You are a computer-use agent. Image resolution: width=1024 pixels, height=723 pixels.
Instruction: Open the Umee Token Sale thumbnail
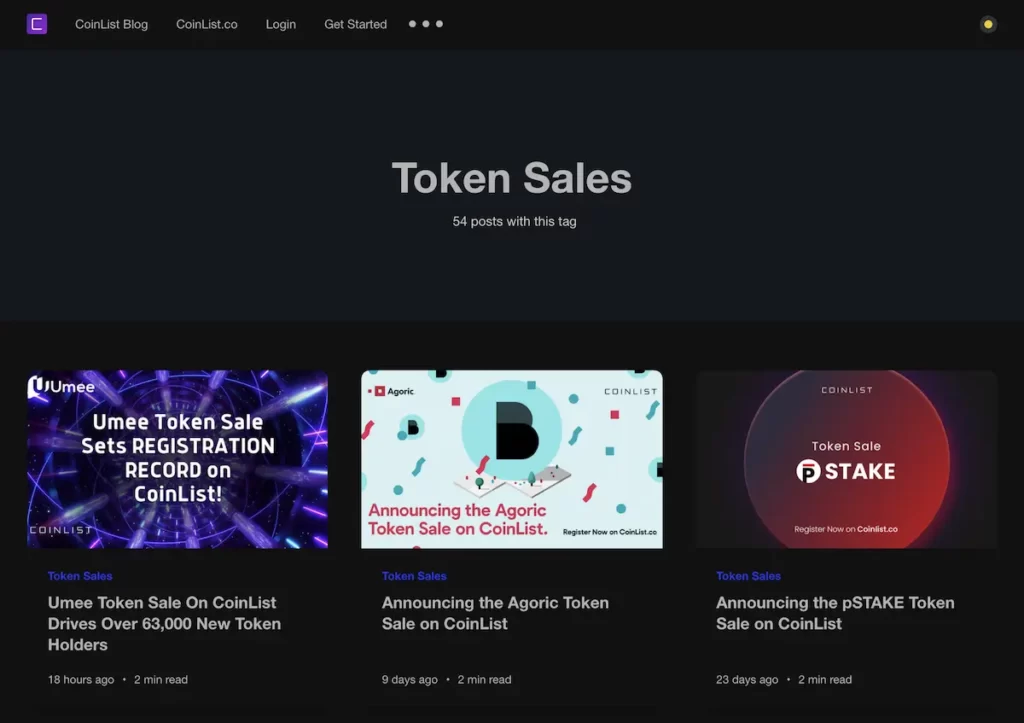(x=178, y=459)
